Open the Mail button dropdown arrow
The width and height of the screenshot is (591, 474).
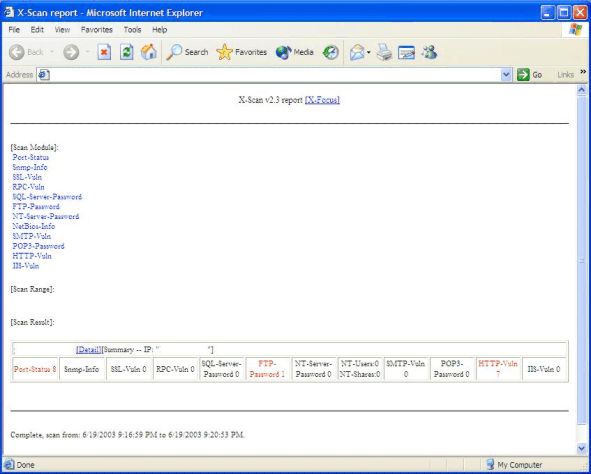[x=369, y=52]
